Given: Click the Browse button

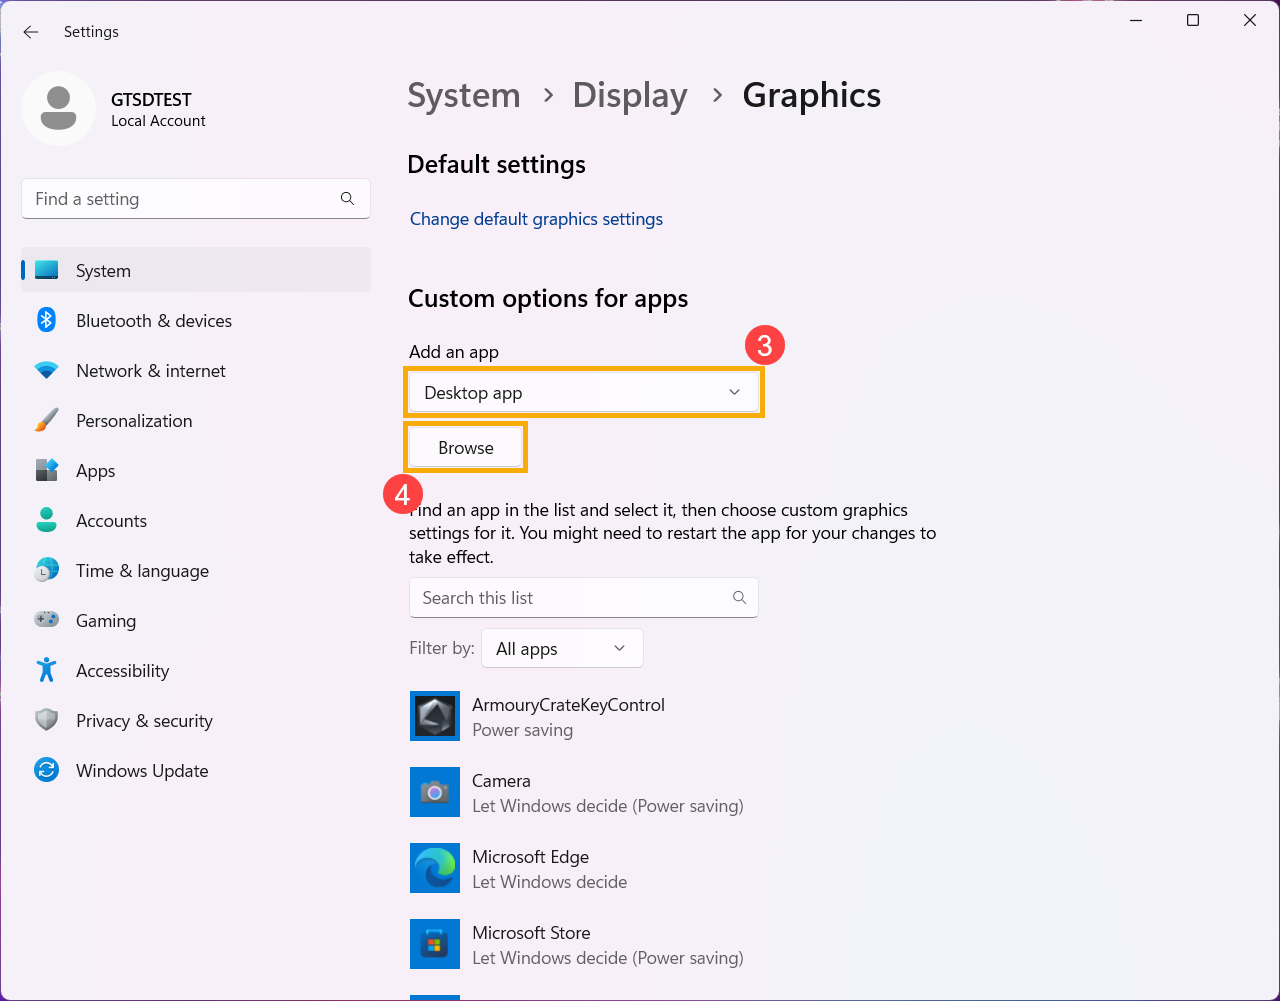Looking at the screenshot, I should (466, 448).
